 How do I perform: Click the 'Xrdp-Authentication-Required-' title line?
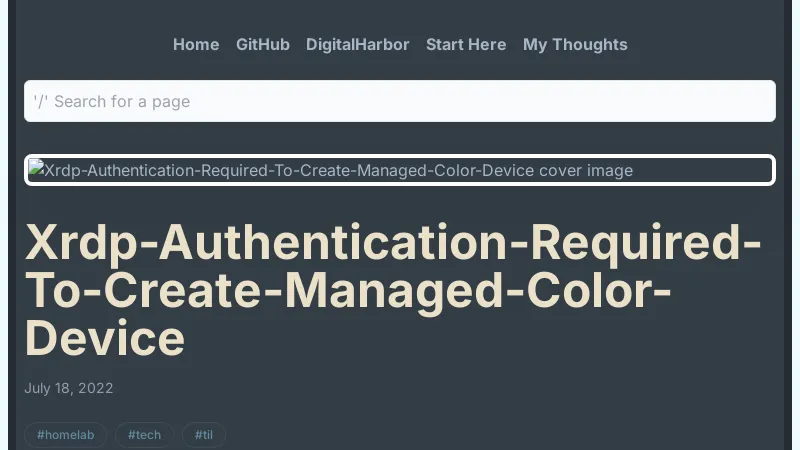click(393, 243)
